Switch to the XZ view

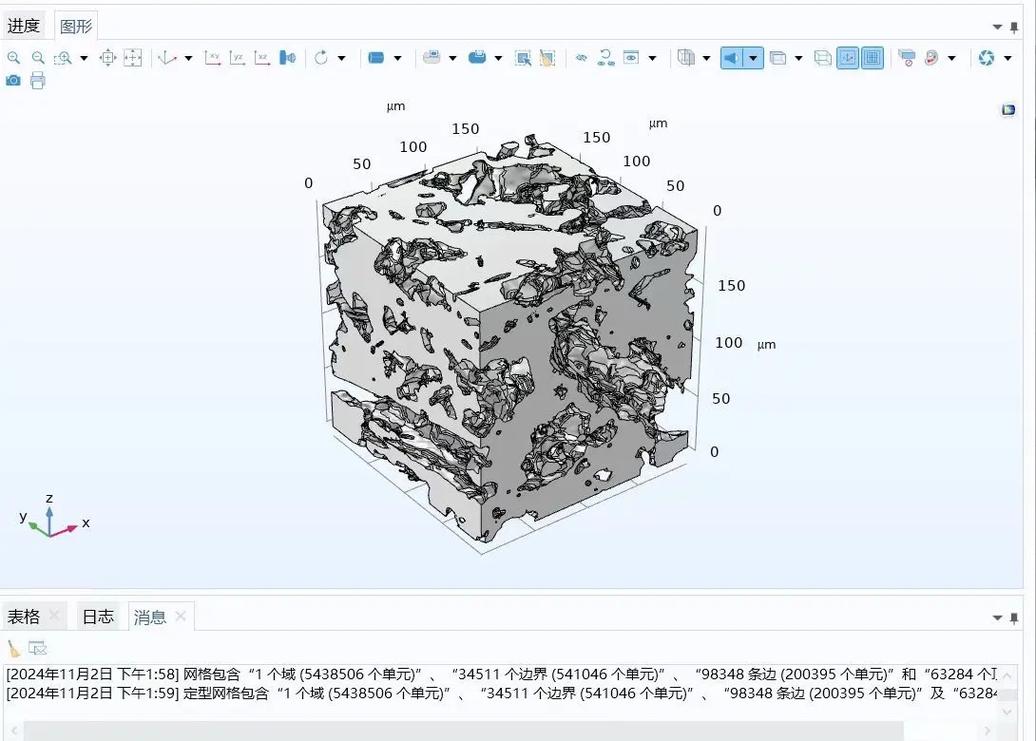262,58
